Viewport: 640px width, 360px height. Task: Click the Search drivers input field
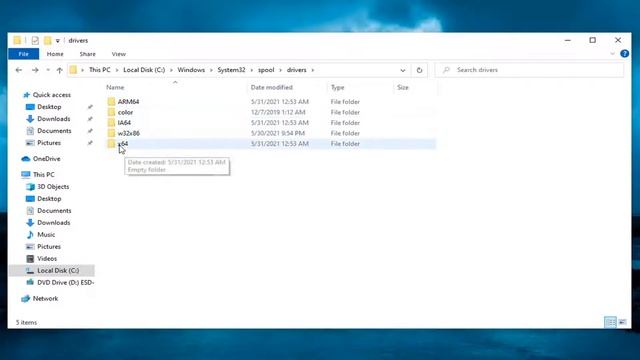pyautogui.click(x=529, y=70)
